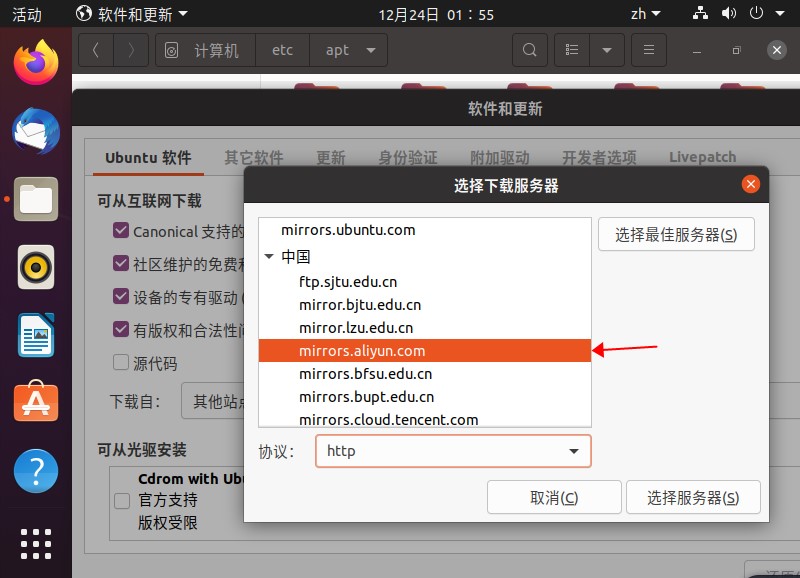Image resolution: width=800 pixels, height=578 pixels.
Task: Switch to the 附加驱动 tab
Action: tap(499, 158)
